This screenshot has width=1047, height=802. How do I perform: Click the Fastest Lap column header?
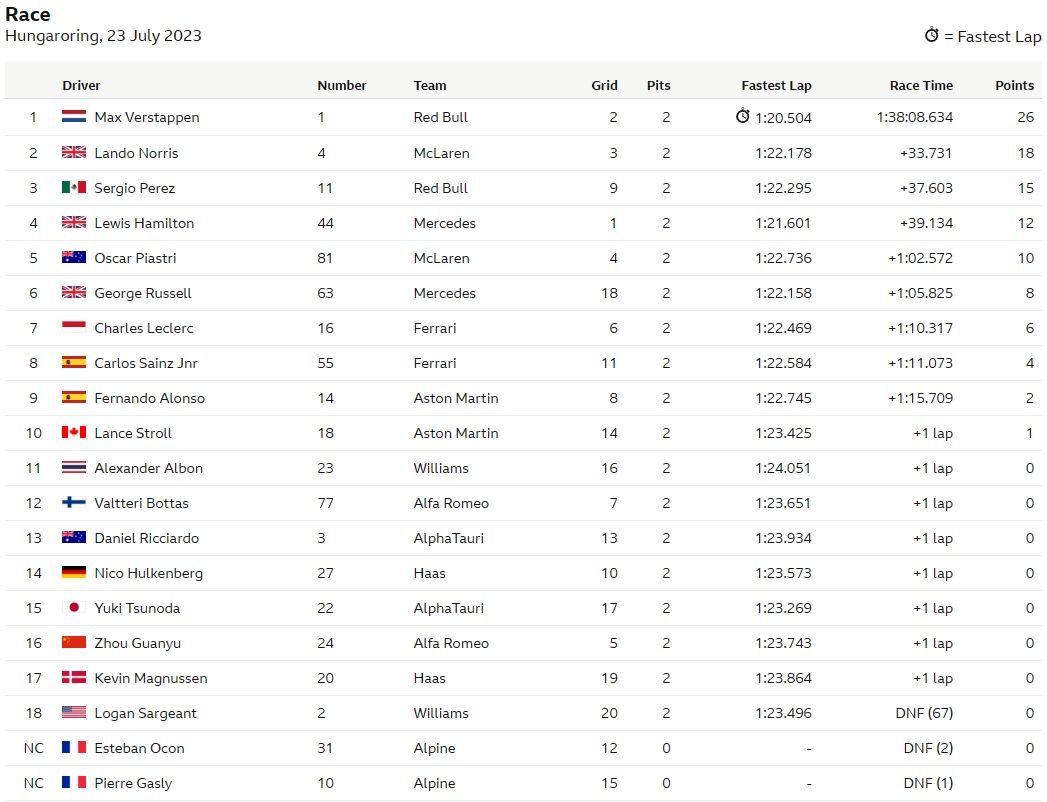pos(776,85)
